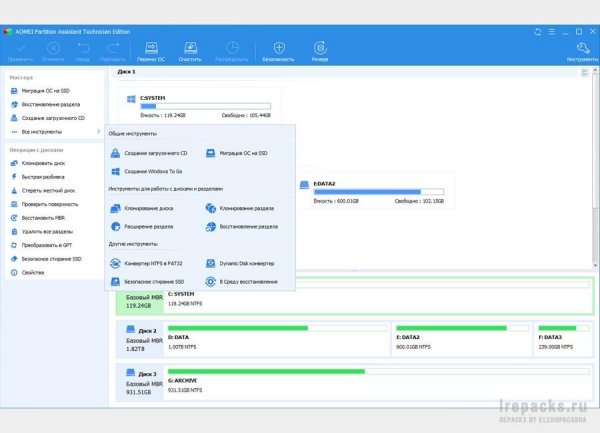The image size is (600, 433).
Task: Click the Применить checkmark toolbar icon
Action: pyautogui.click(x=21, y=52)
